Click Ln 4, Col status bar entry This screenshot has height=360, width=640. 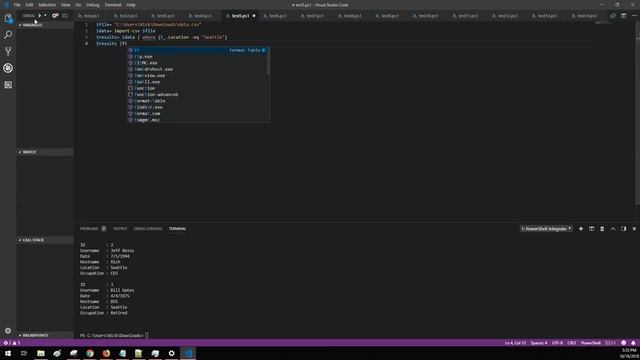516,343
